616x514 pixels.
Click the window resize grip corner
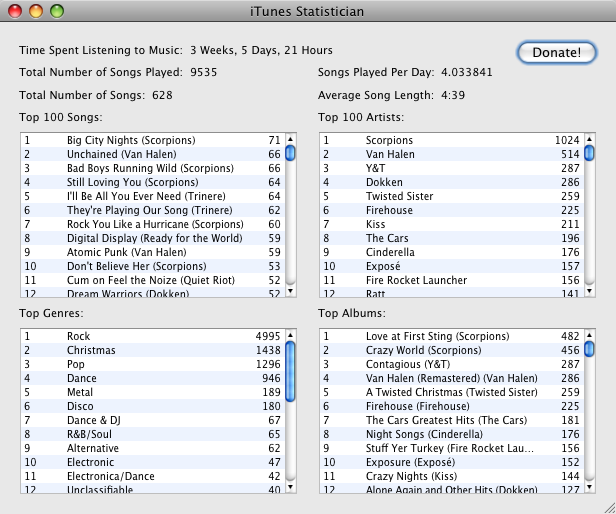(x=609, y=507)
